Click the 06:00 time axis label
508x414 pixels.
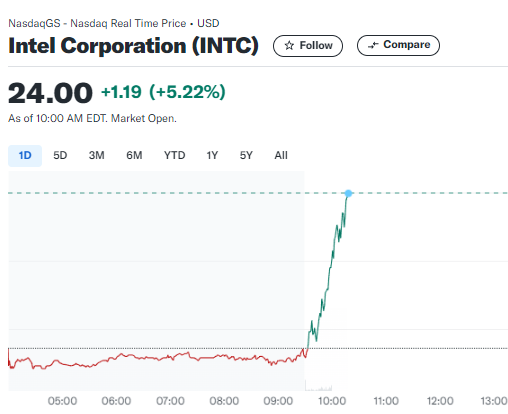click(116, 401)
